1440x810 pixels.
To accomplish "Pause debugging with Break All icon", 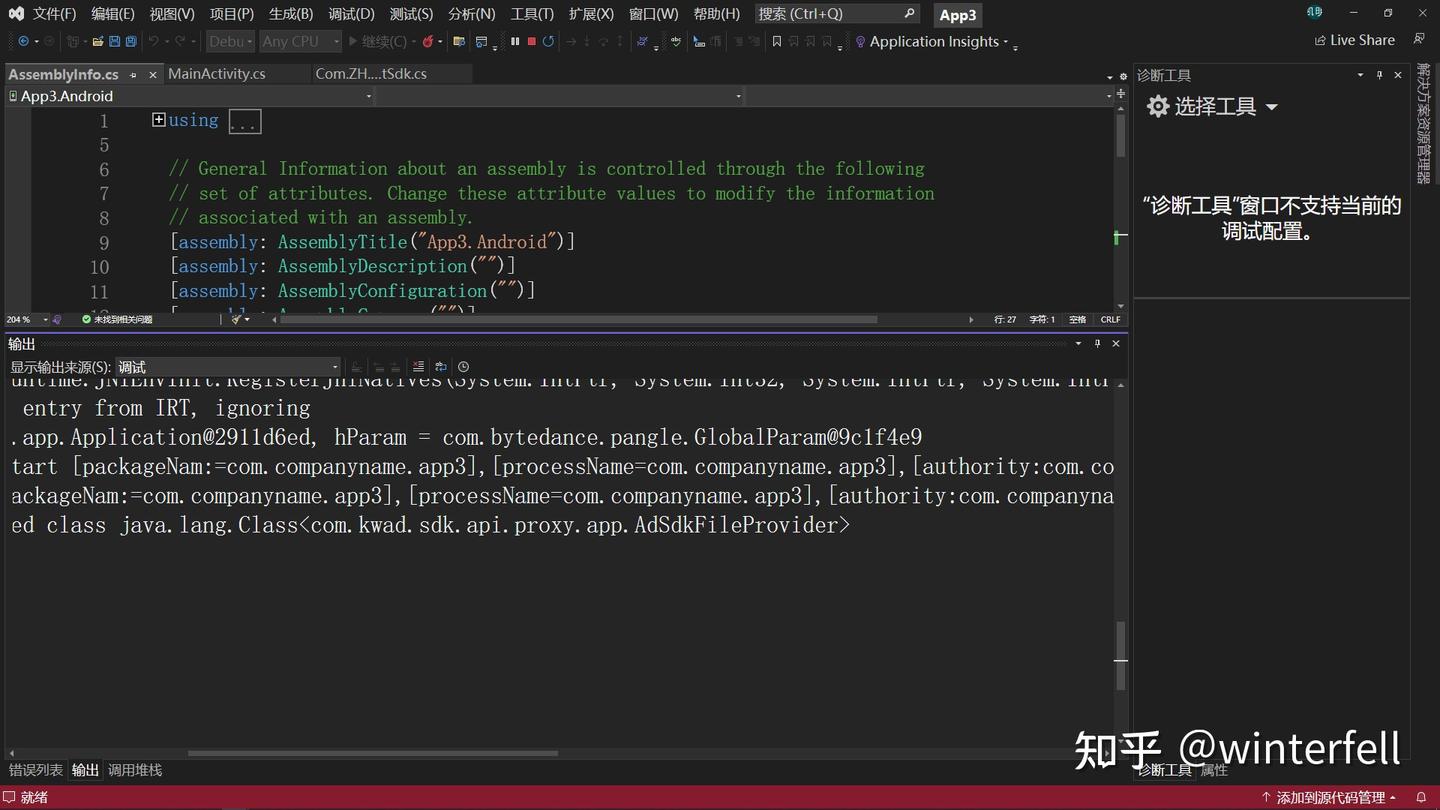I will (x=515, y=41).
